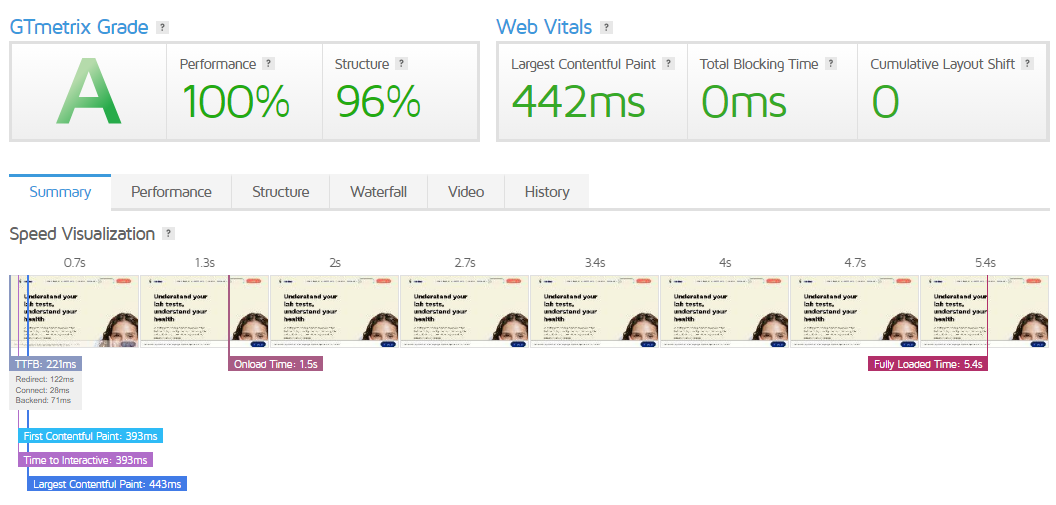The image size is (1056, 505).
Task: Click the Largest Contentful Paint label text
Action: 583,65
